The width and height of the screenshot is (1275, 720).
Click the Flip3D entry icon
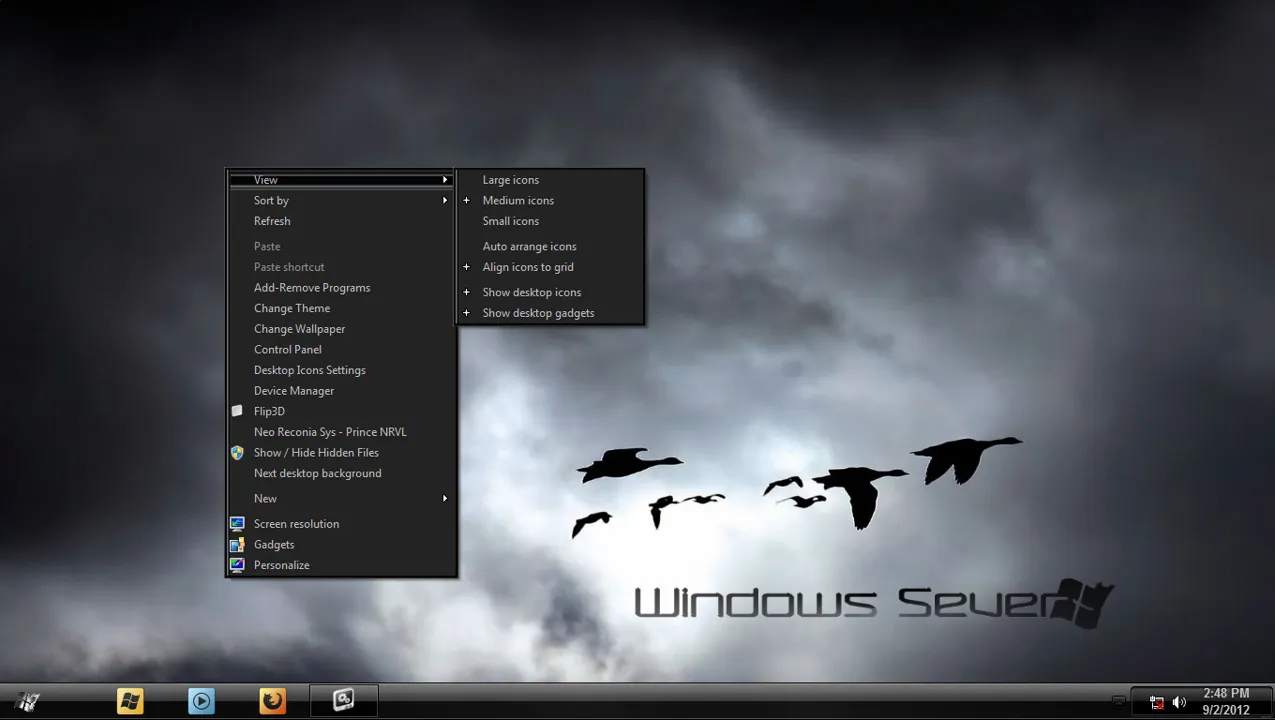237,411
